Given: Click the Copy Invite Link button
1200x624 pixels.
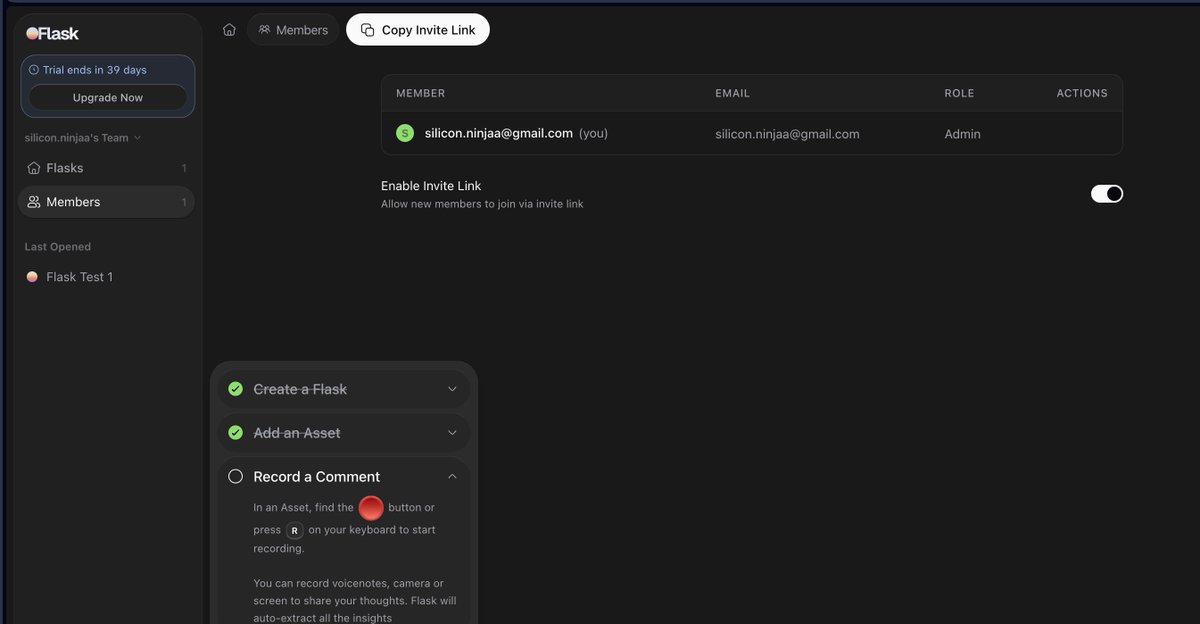Looking at the screenshot, I should click(x=418, y=30).
